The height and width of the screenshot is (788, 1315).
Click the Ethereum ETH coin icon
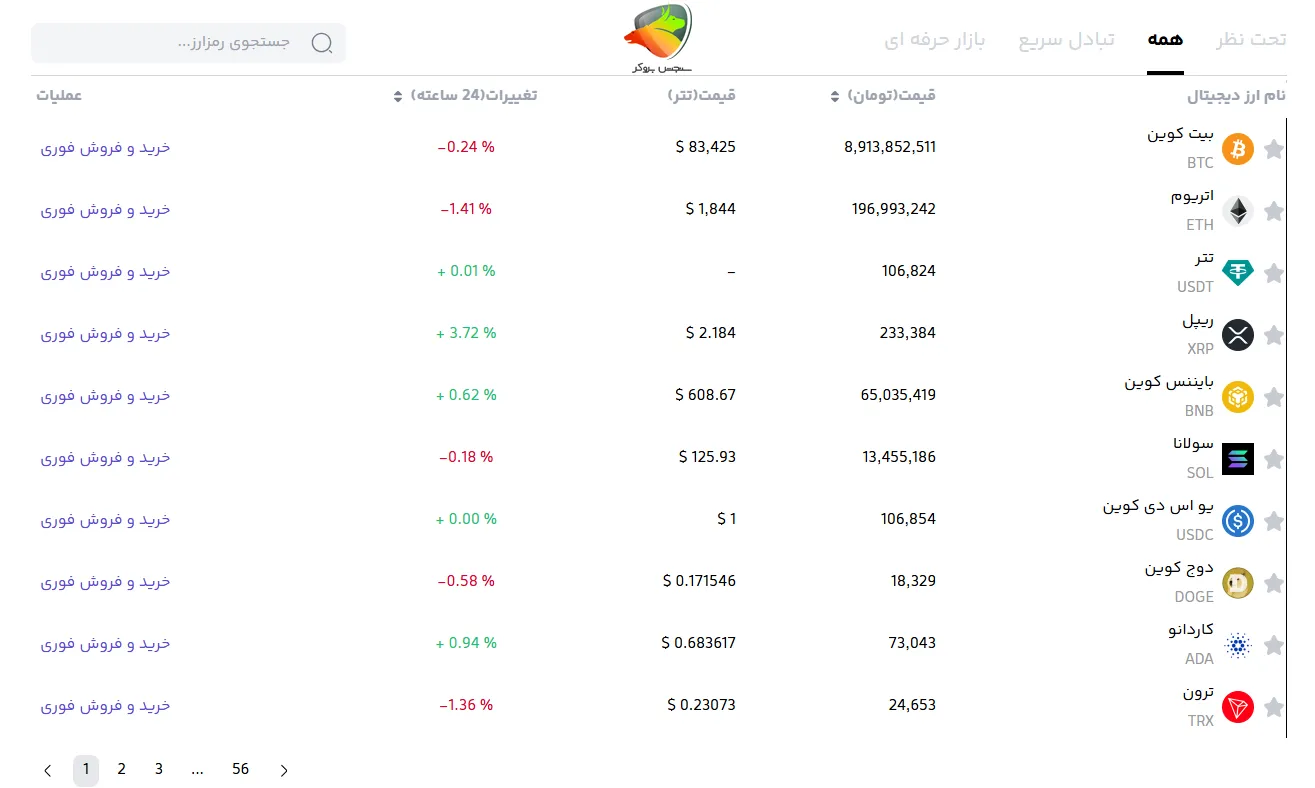tap(1237, 211)
